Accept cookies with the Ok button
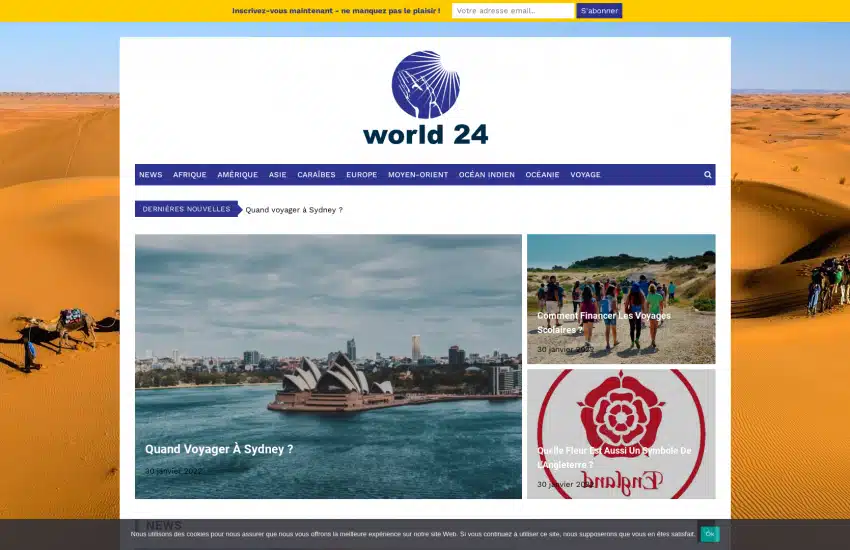This screenshot has width=850, height=550. tap(709, 534)
